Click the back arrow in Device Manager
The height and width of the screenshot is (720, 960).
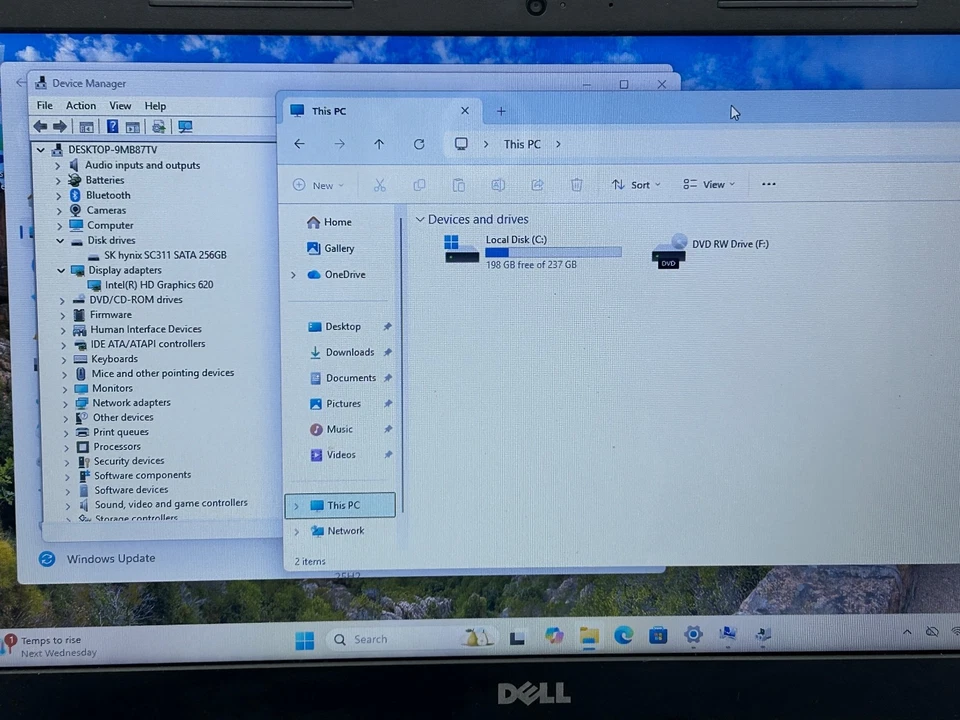[x=40, y=126]
